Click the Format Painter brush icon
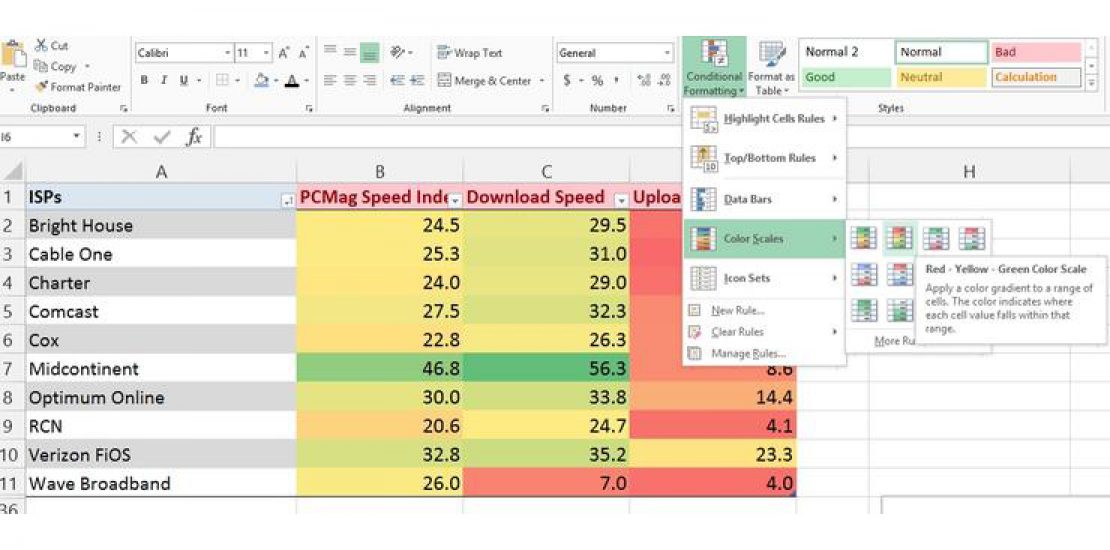Image resolution: width=1110 pixels, height=550 pixels. click(x=41, y=87)
